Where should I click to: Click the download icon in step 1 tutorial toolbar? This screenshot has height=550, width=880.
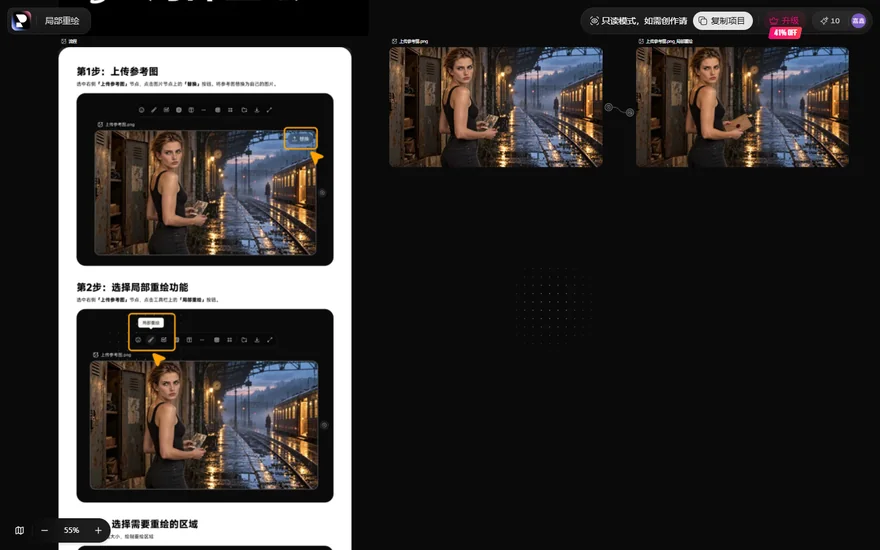(x=256, y=110)
